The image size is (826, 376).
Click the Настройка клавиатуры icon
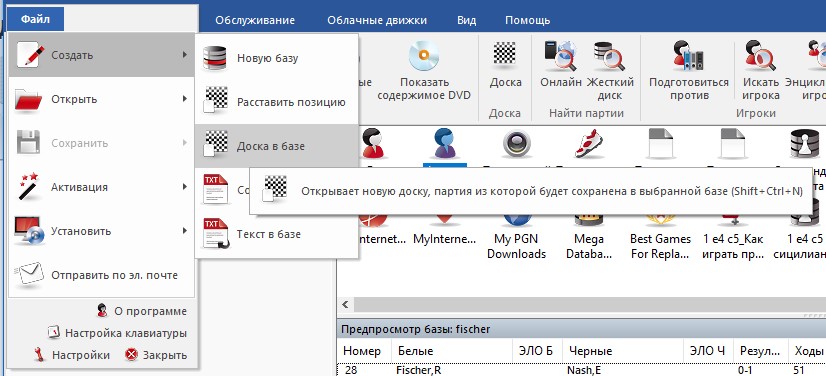pyautogui.click(x=53, y=333)
